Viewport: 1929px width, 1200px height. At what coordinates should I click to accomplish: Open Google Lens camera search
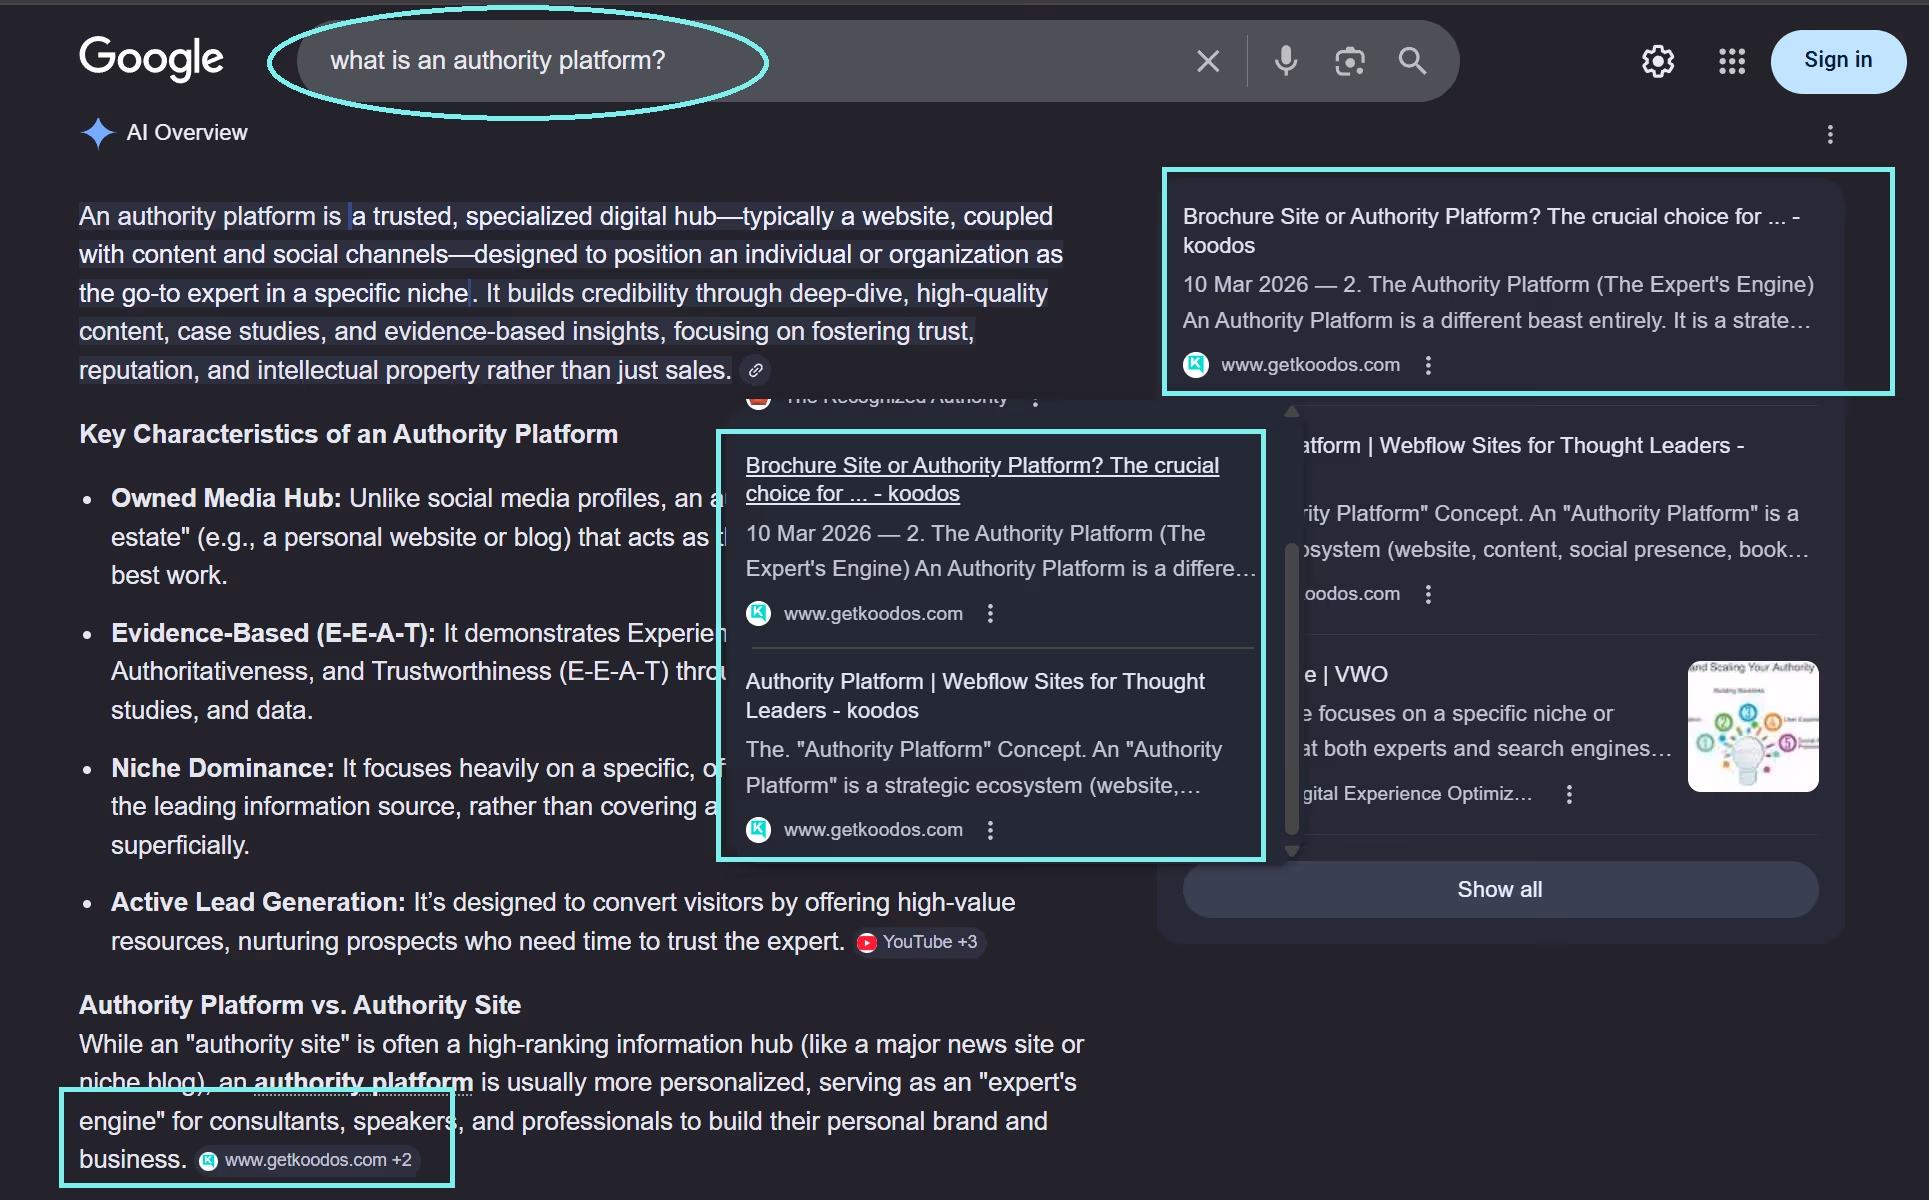click(1350, 61)
